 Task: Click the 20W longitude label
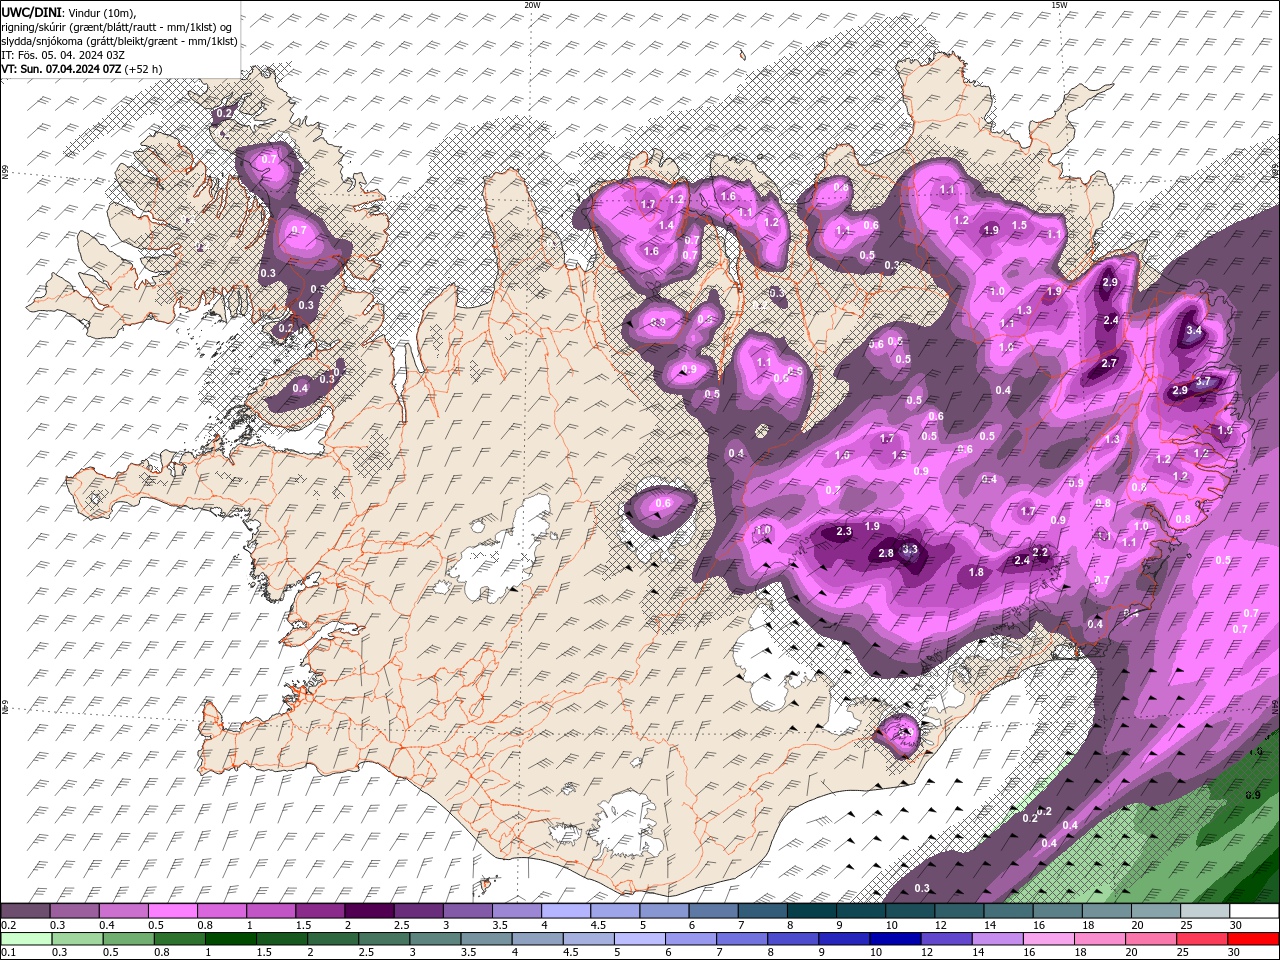click(x=532, y=5)
